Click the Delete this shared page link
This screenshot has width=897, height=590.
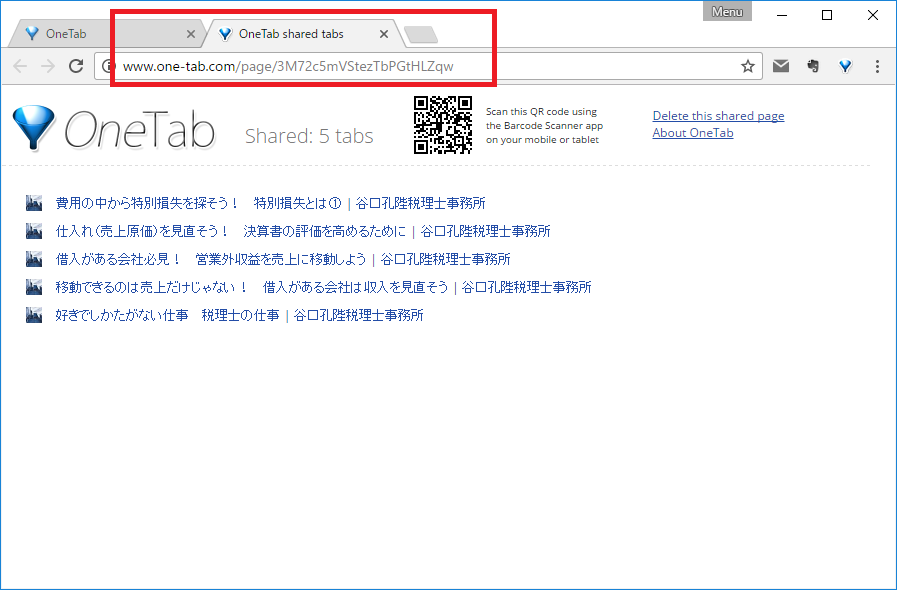718,116
